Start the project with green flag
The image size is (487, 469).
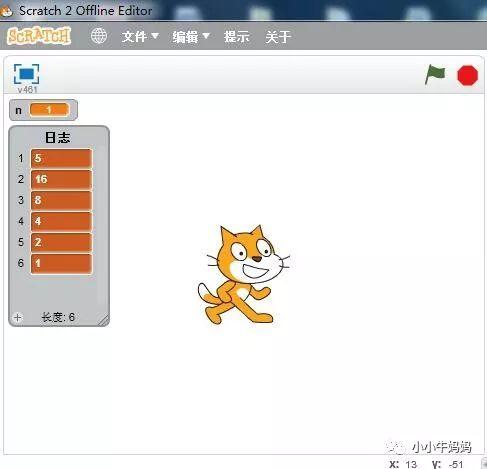[x=435, y=74]
